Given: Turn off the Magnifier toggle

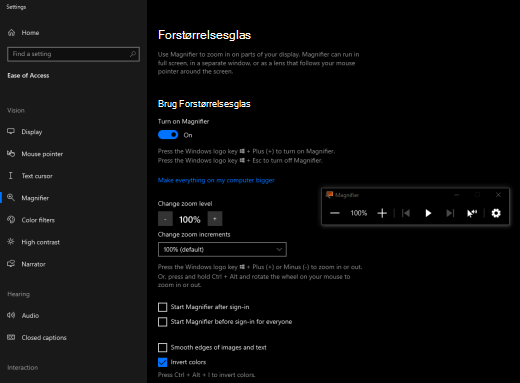Looking at the screenshot, I should [168, 135].
